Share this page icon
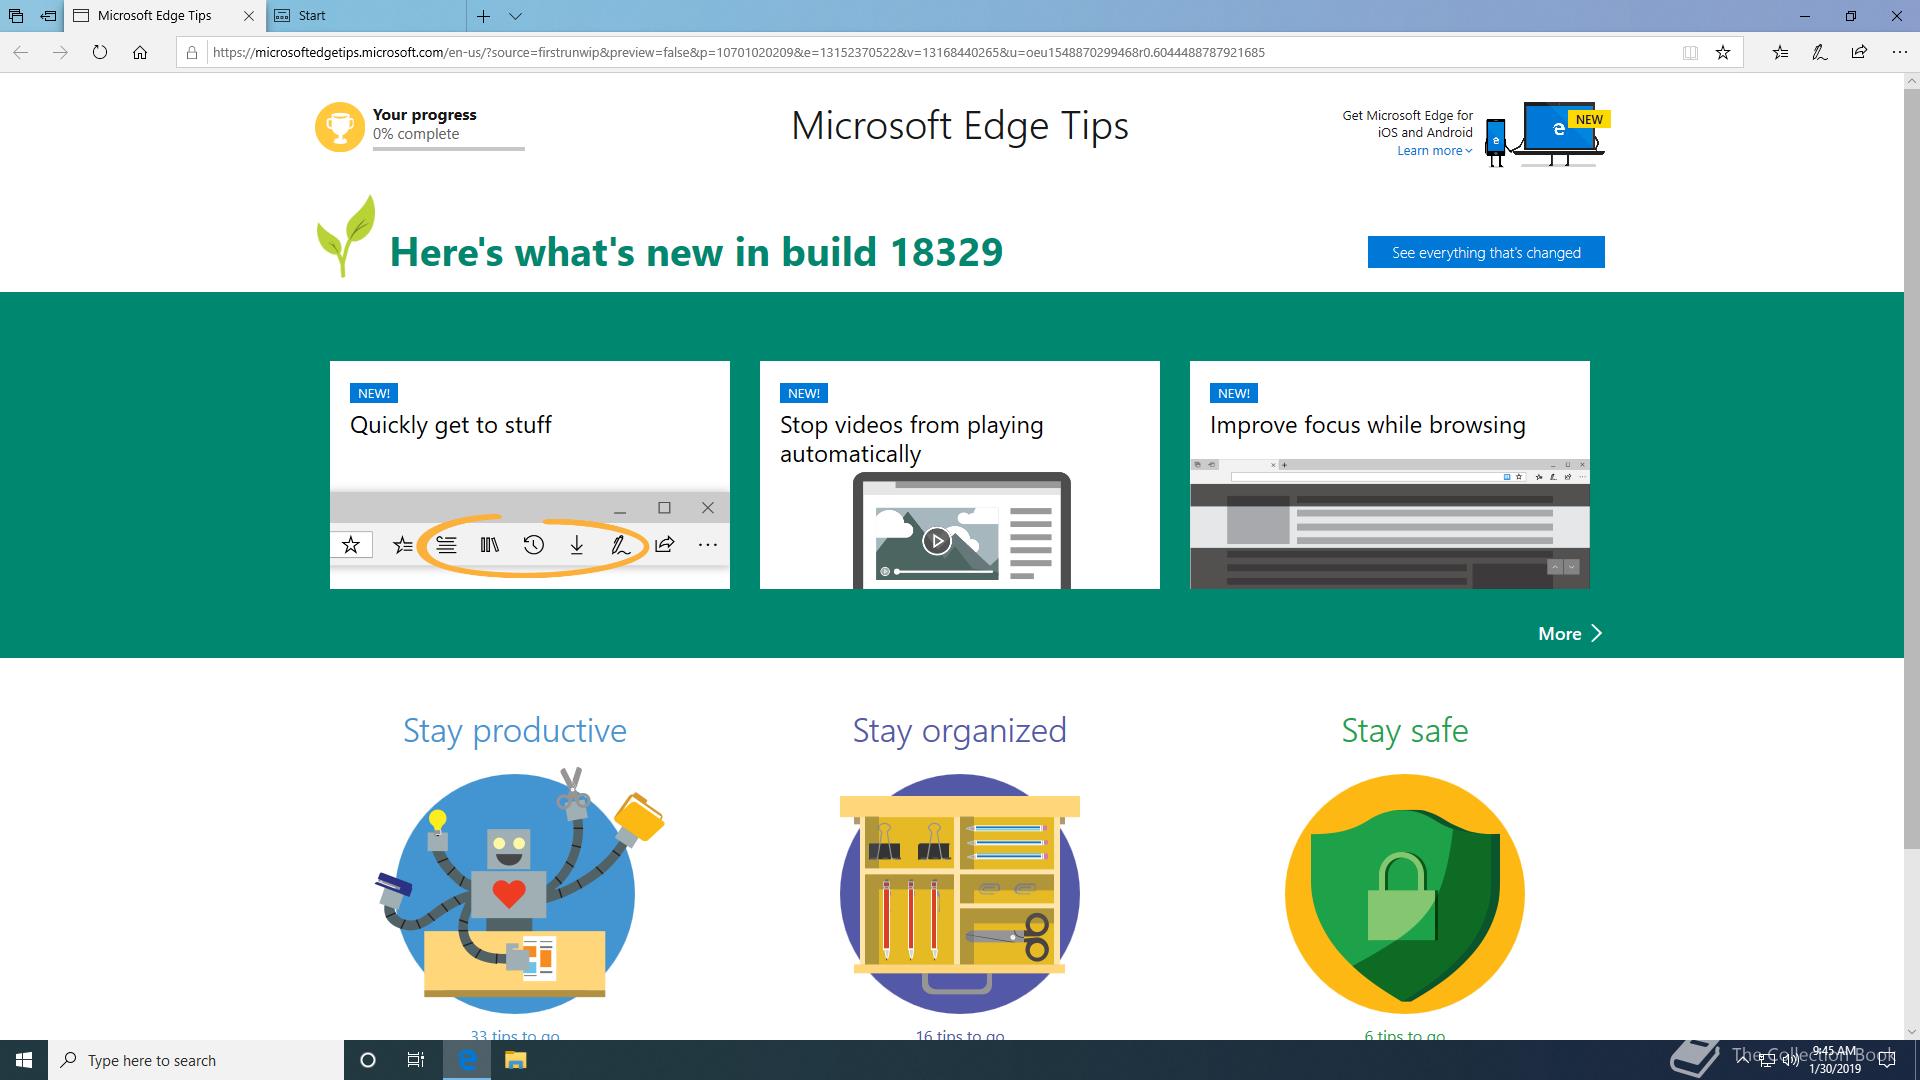Viewport: 1920px width, 1080px height. [x=1859, y=53]
